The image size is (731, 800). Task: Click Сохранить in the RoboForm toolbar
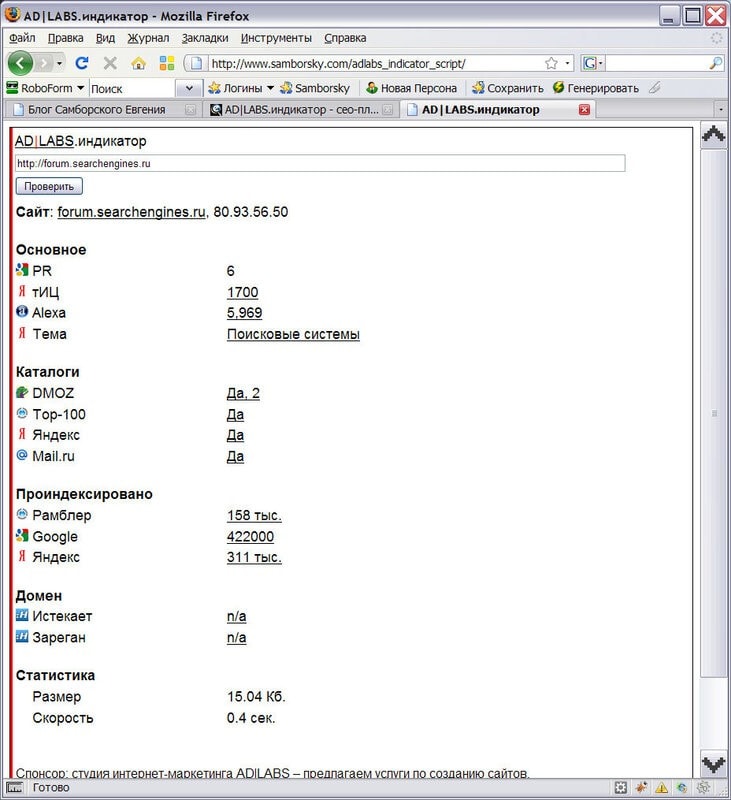[508, 88]
